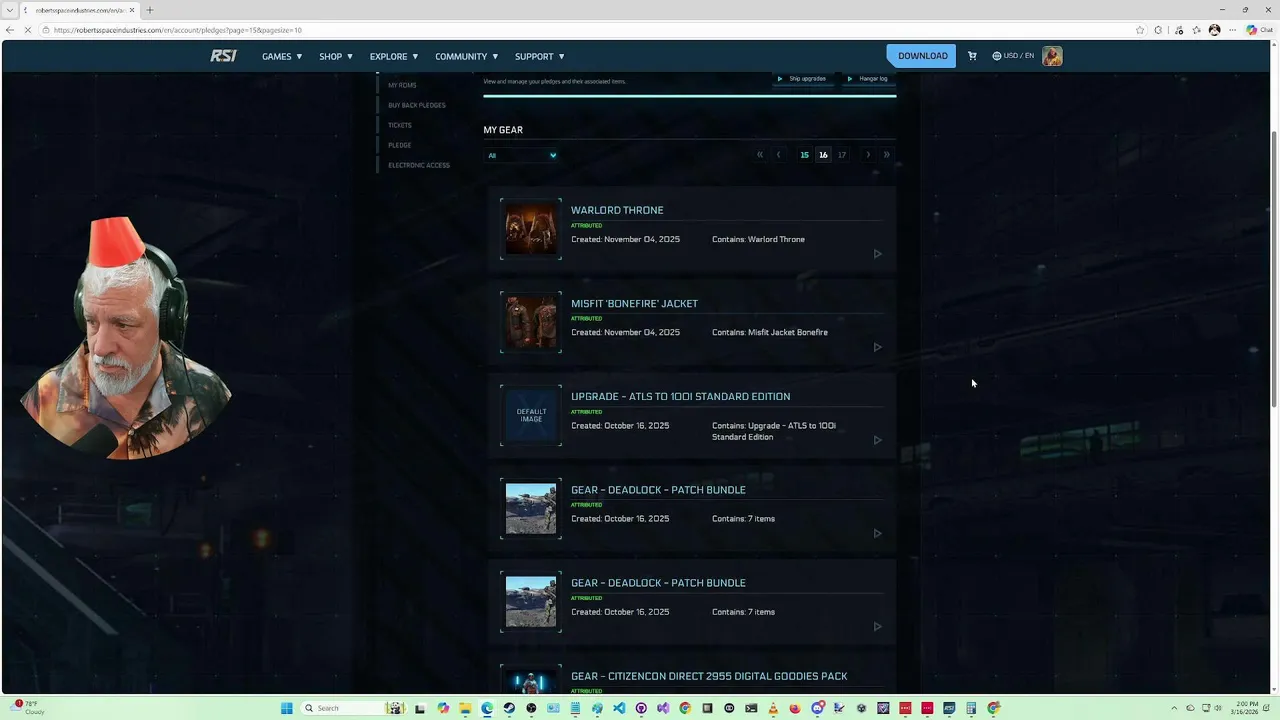This screenshot has height=720, width=1280.
Task: Select Tickets in account sidebar
Action: [400, 125]
